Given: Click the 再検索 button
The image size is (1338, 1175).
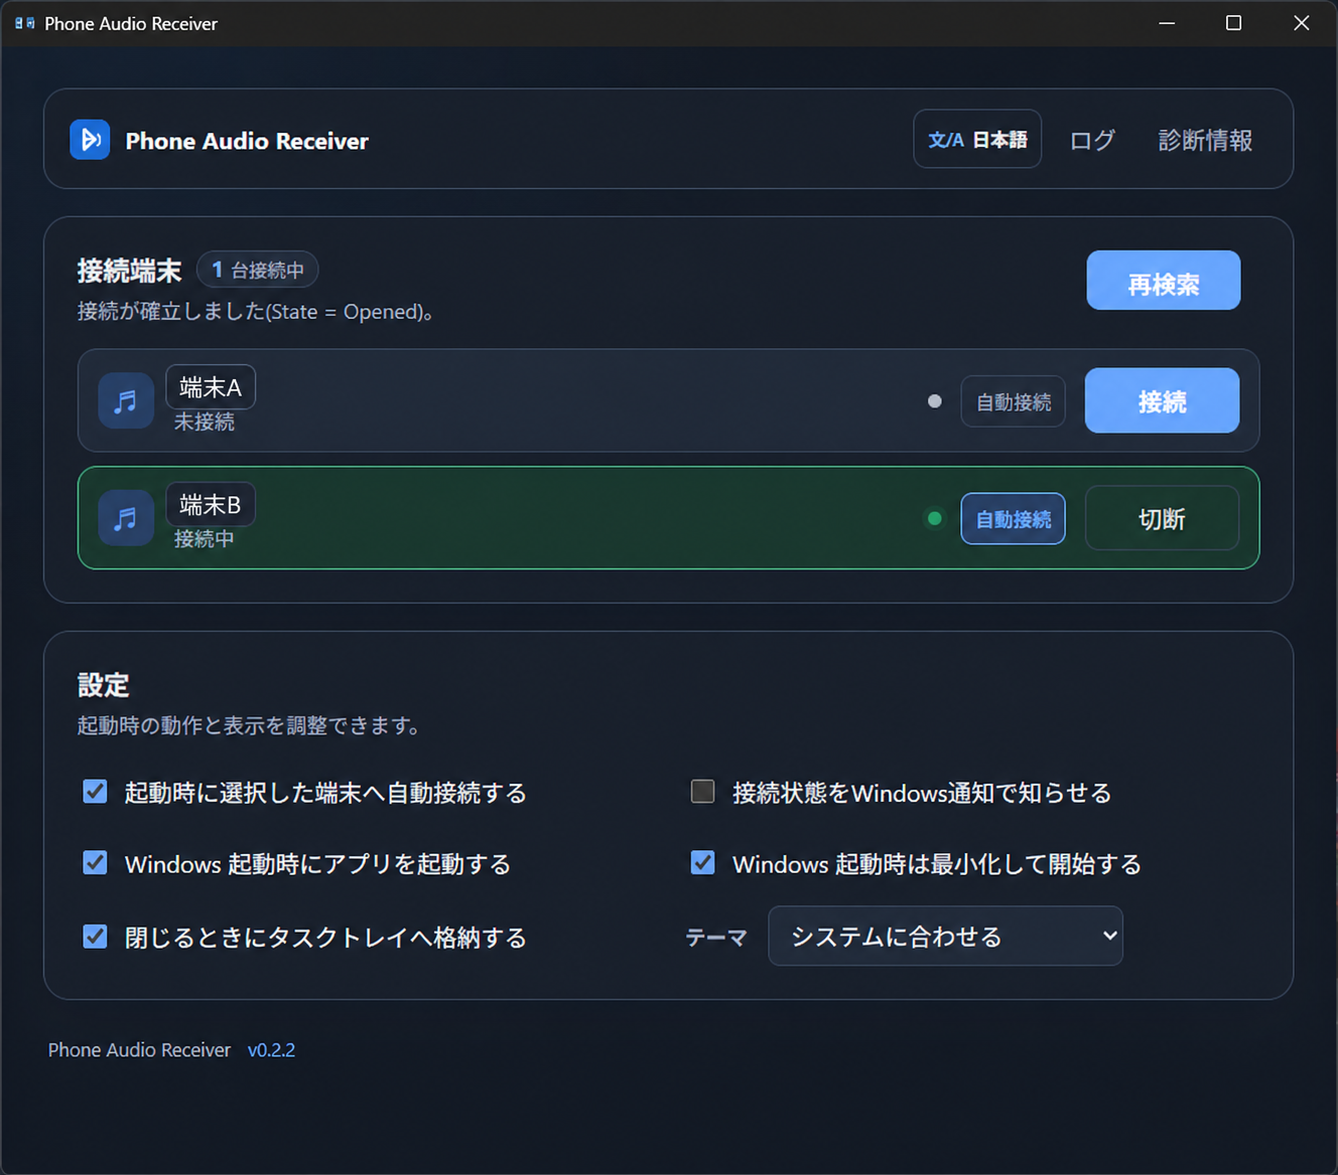Looking at the screenshot, I should point(1163,280).
